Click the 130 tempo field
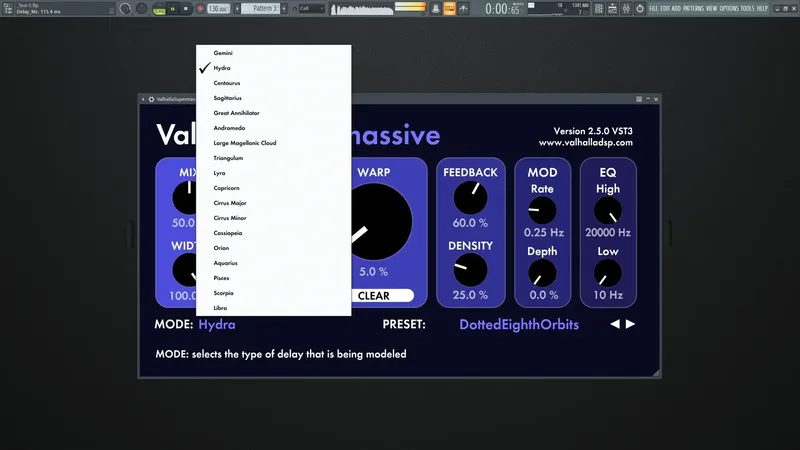 [x=218, y=9]
